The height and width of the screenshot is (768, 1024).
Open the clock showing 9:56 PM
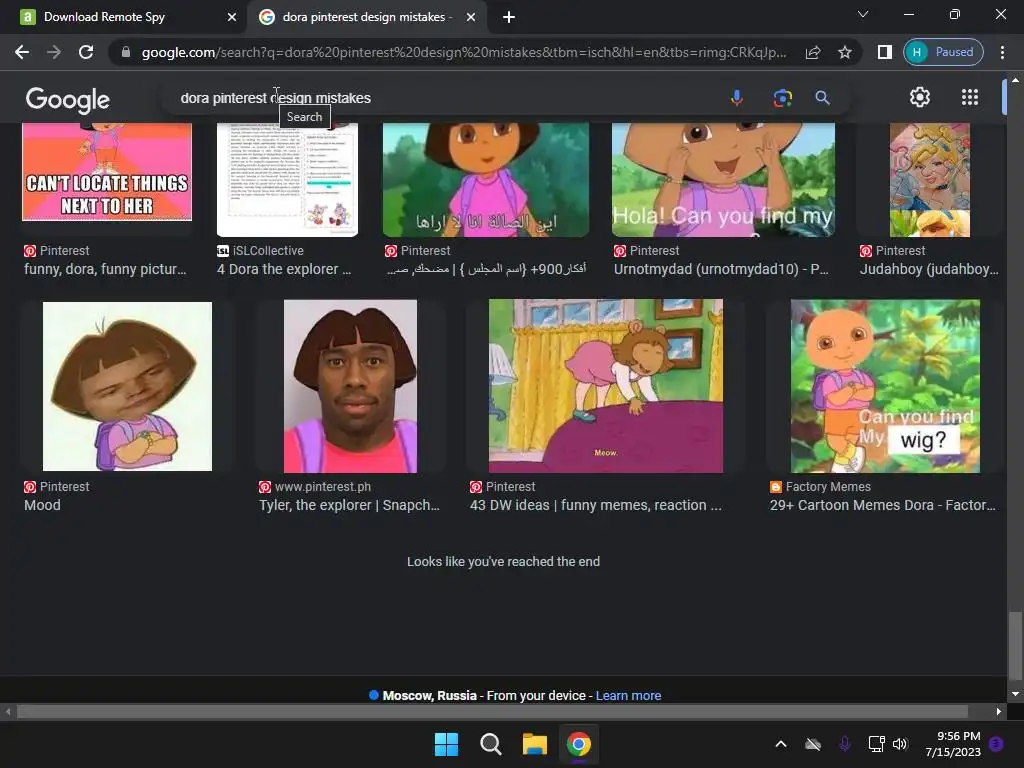953,744
